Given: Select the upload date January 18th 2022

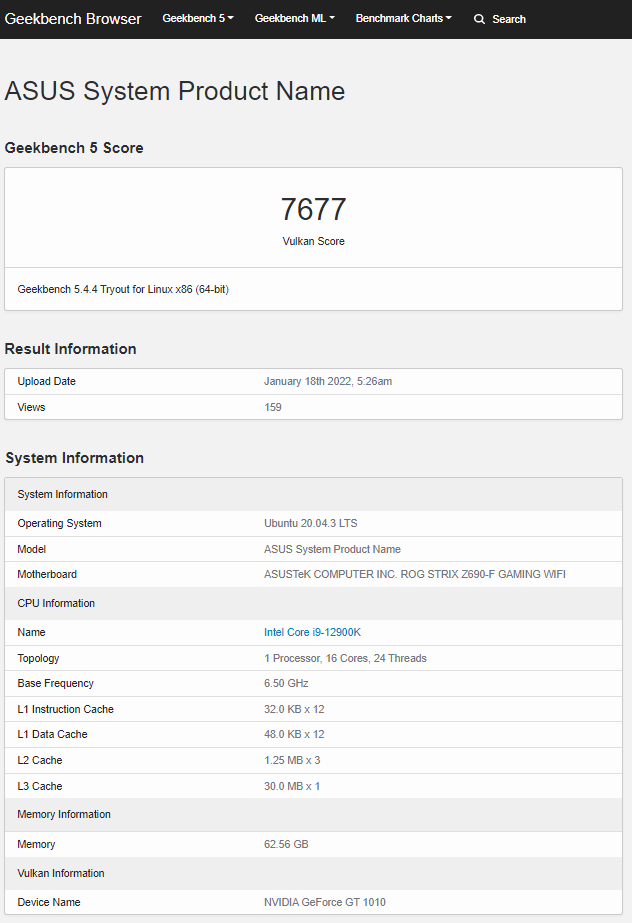Looking at the screenshot, I should (328, 381).
